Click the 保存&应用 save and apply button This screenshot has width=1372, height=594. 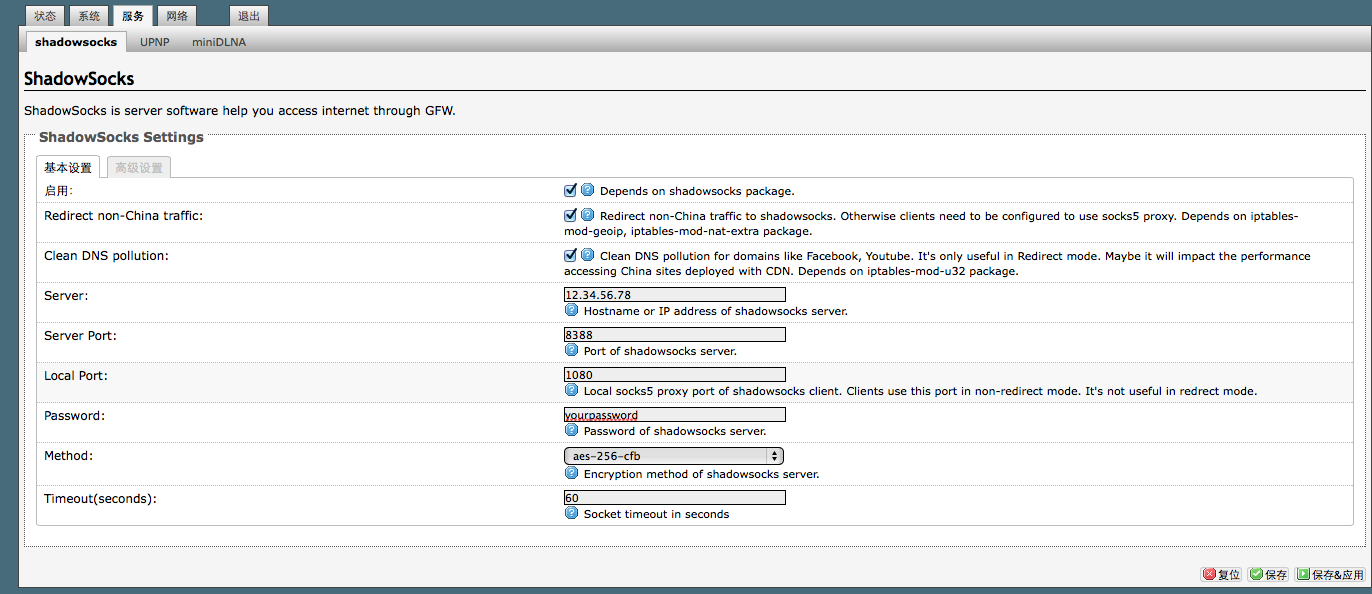point(1330,574)
